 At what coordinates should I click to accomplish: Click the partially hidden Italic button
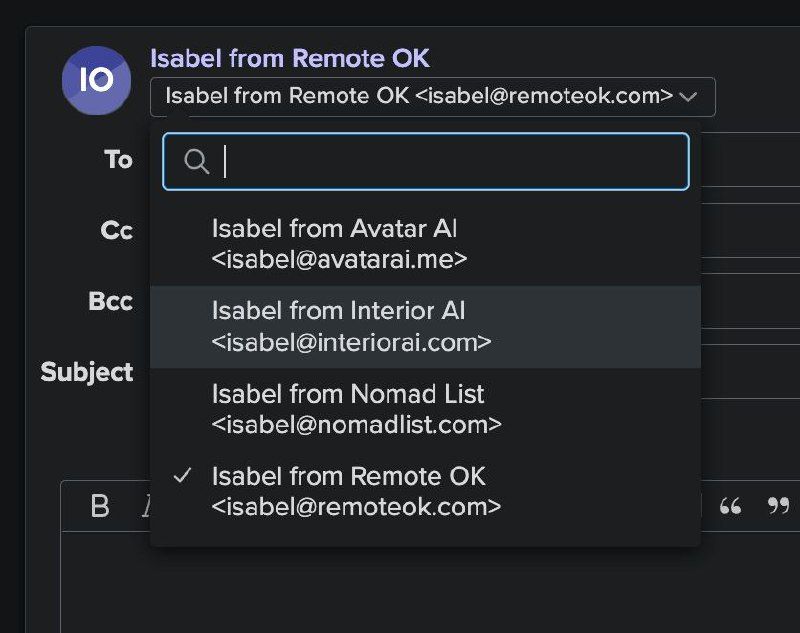[x=146, y=507]
